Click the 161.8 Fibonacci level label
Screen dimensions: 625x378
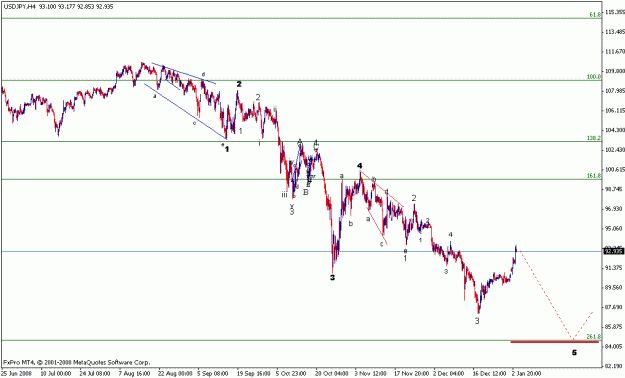click(x=594, y=175)
